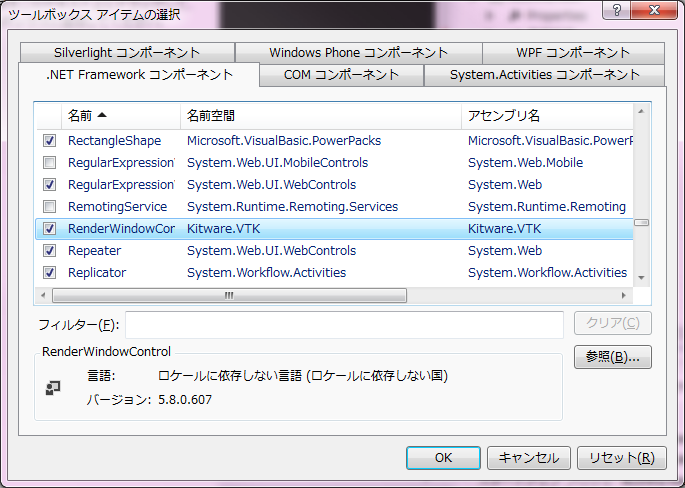Click the クリア(C) button
The image size is (685, 488).
[x=612, y=323]
